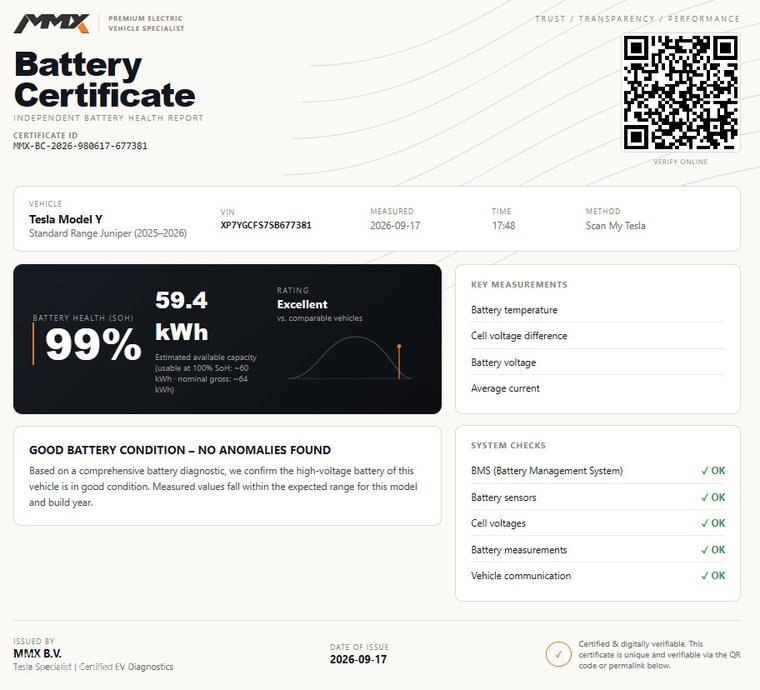Image resolution: width=760 pixels, height=690 pixels.
Task: Click the 'DATE OF ISSUE' label
Action: tap(359, 647)
